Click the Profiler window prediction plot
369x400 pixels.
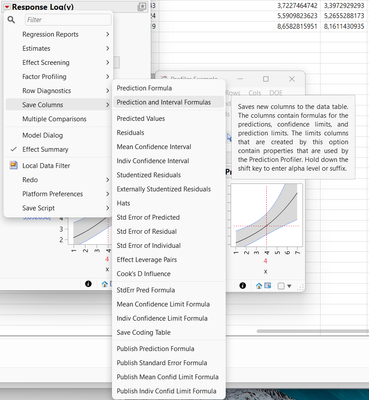click(266, 215)
